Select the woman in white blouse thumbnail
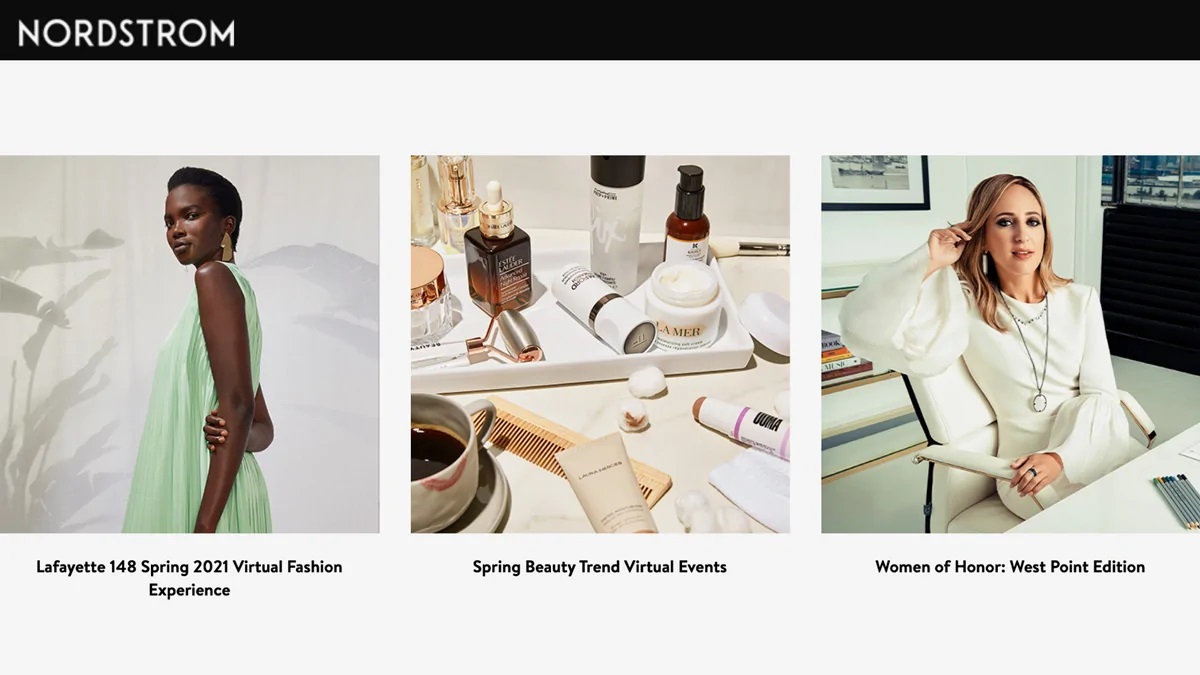This screenshot has width=1200, height=675. point(1011,344)
